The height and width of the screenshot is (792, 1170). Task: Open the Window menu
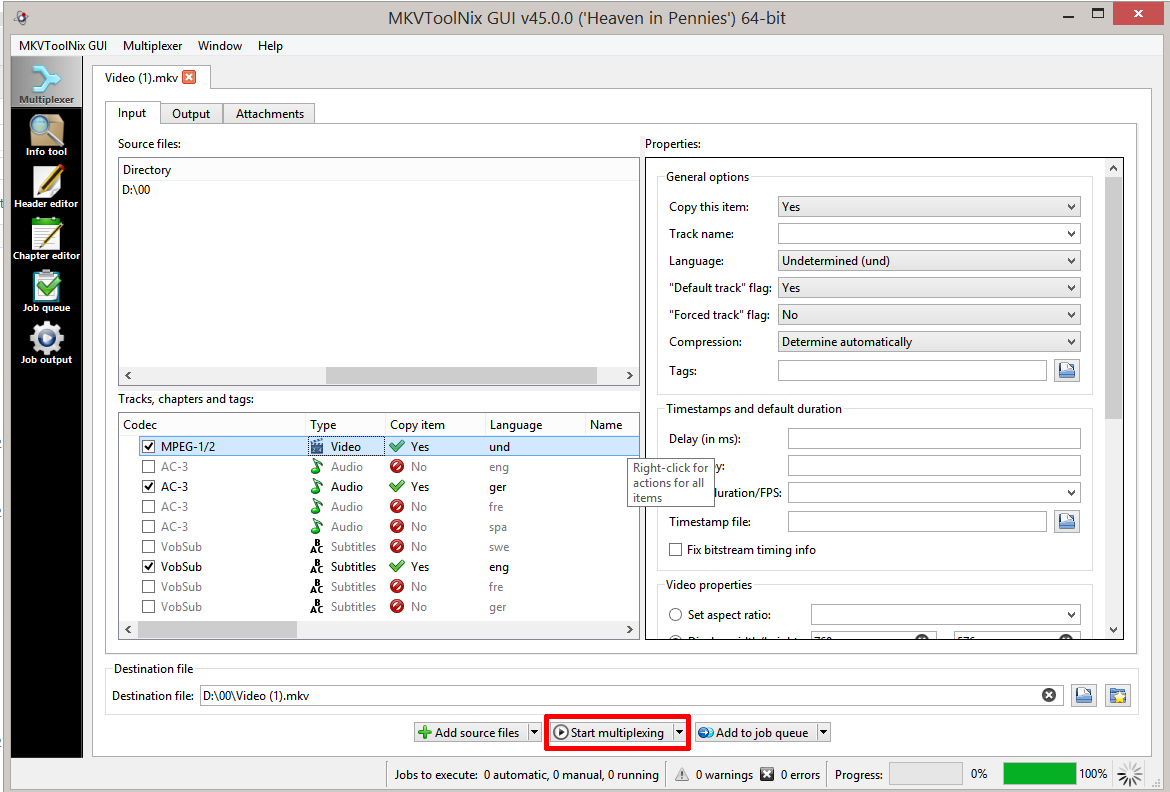(x=219, y=46)
